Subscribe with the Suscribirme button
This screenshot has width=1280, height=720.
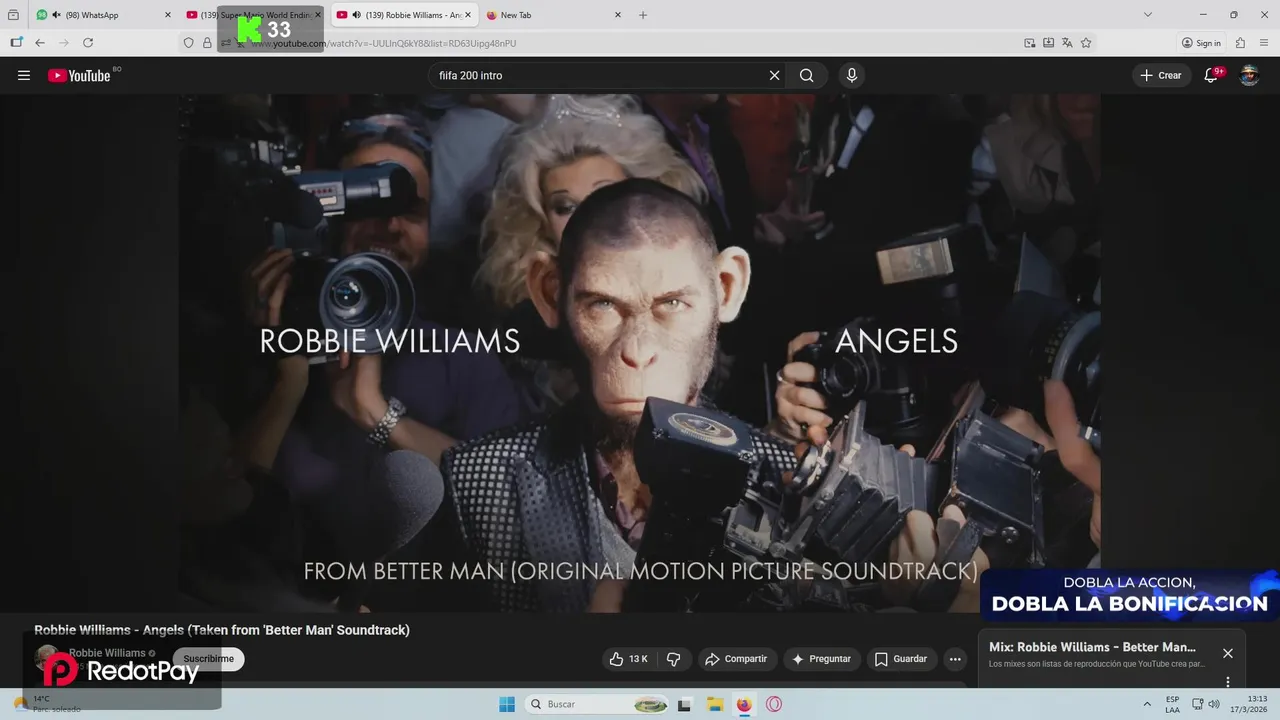pos(208,659)
